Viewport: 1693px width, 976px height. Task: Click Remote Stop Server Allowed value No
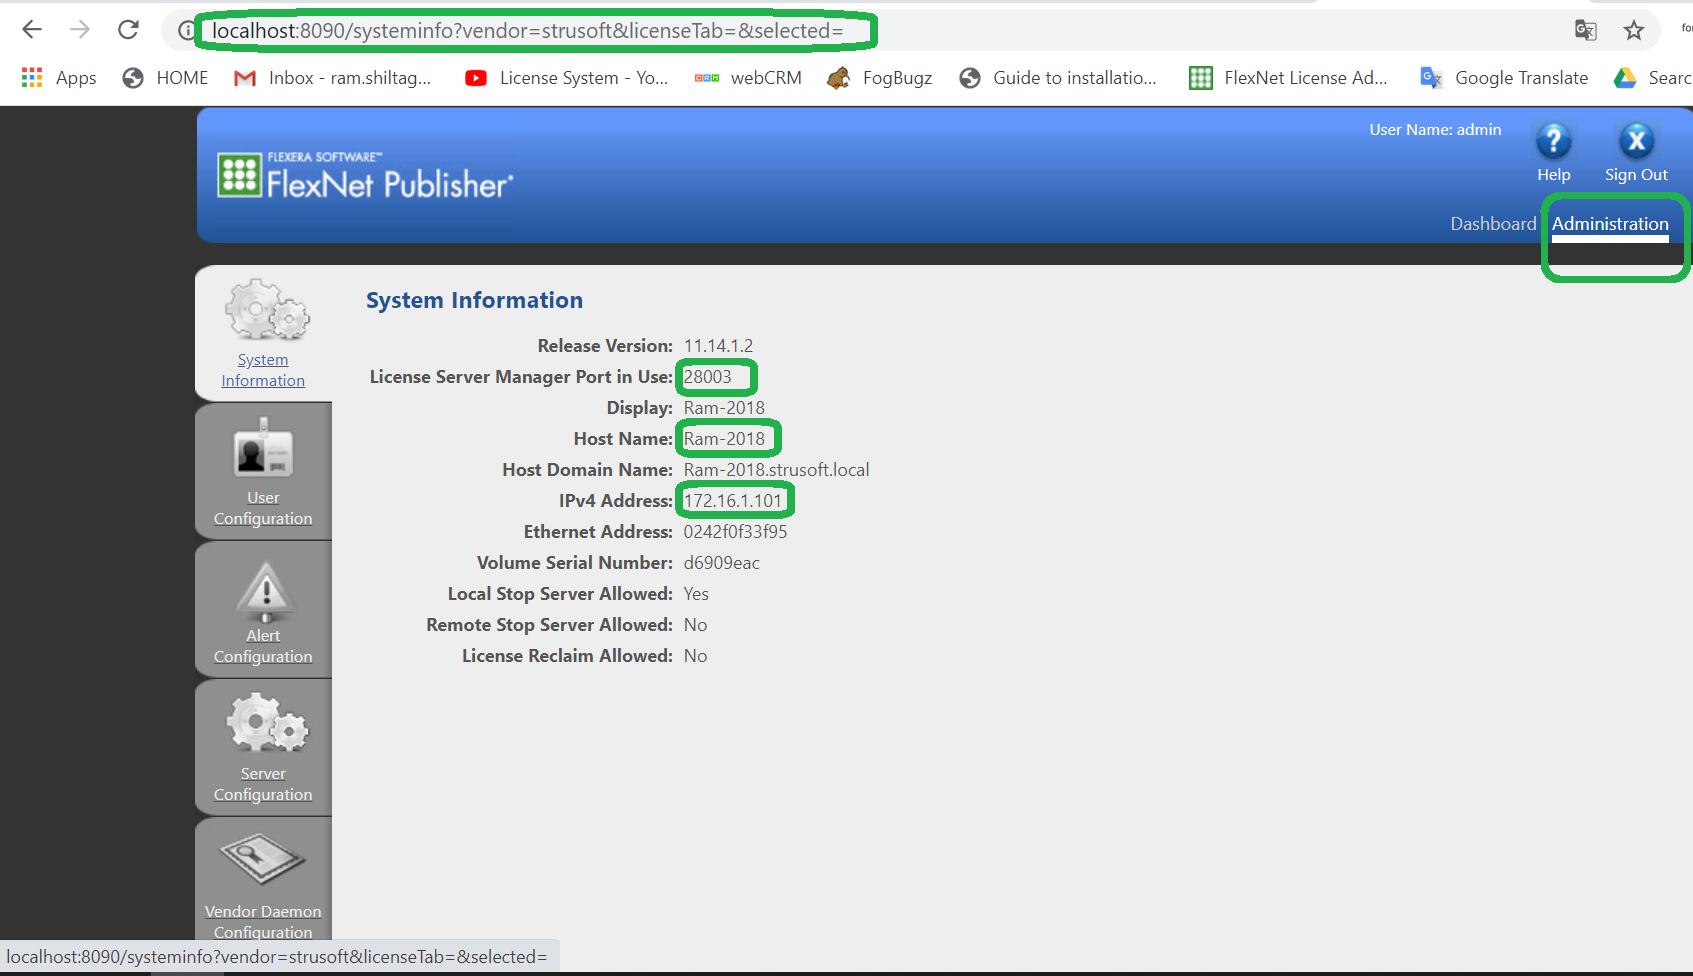pos(695,625)
